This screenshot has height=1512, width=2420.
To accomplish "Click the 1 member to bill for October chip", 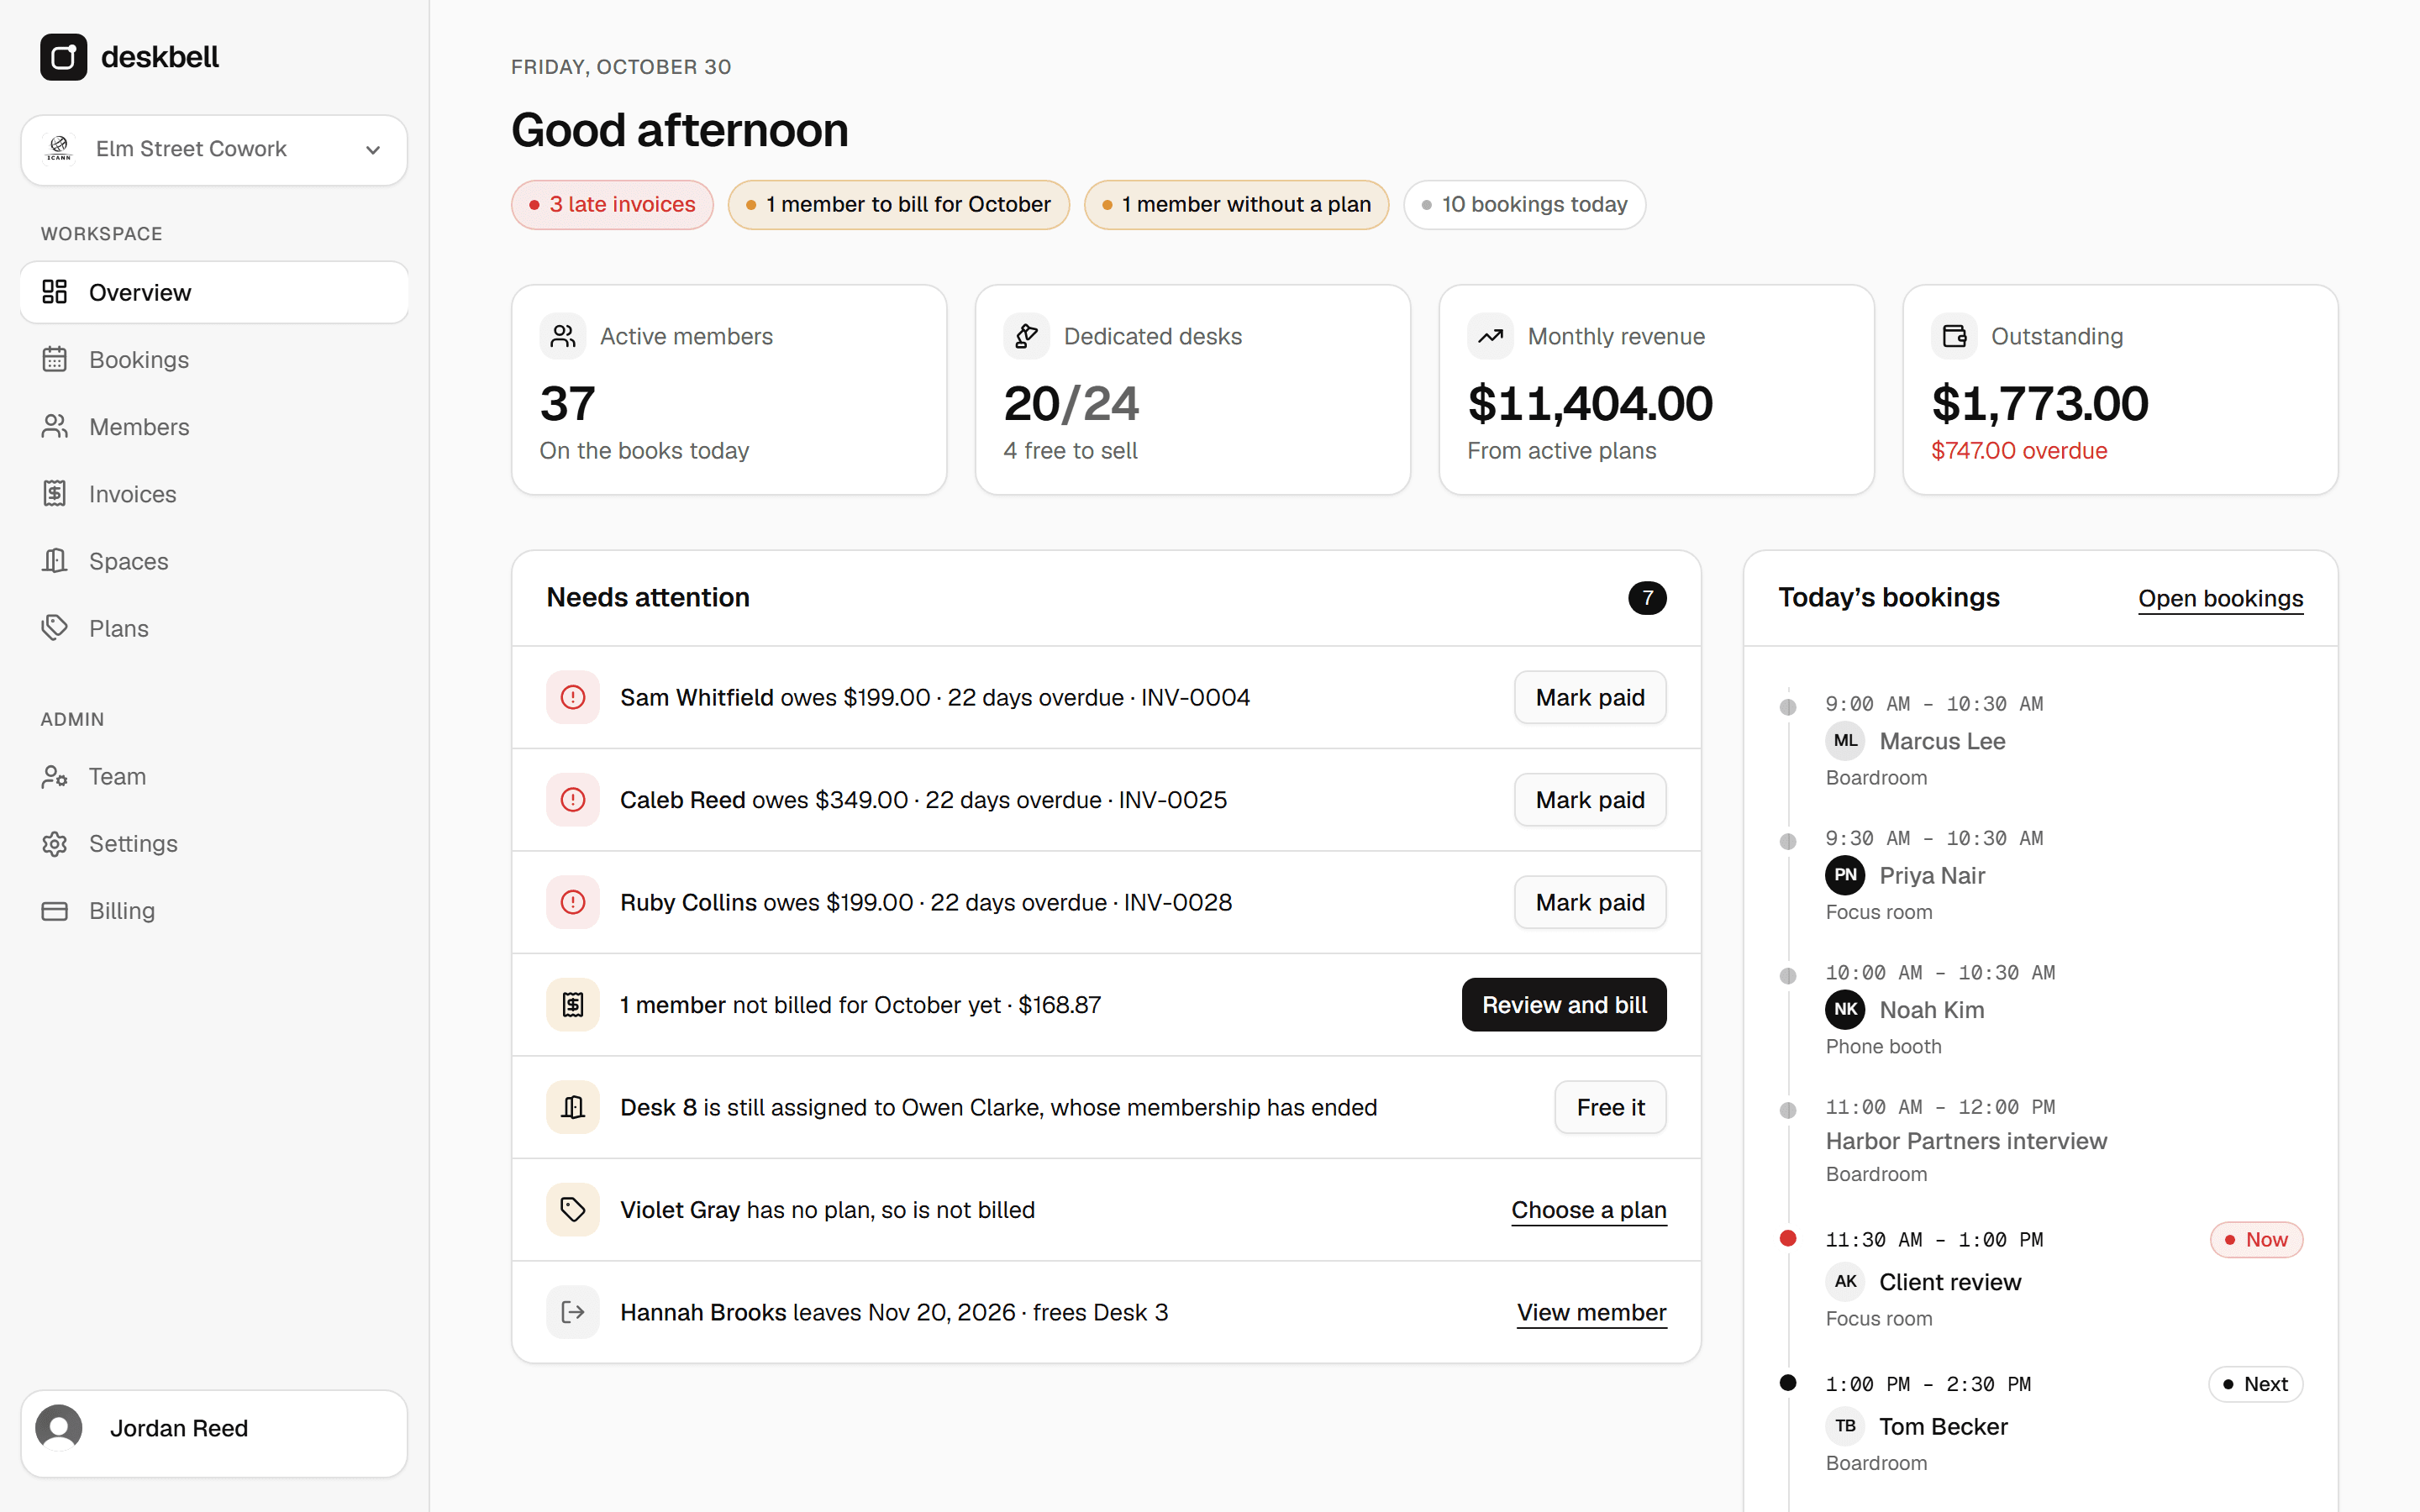I will point(898,204).
